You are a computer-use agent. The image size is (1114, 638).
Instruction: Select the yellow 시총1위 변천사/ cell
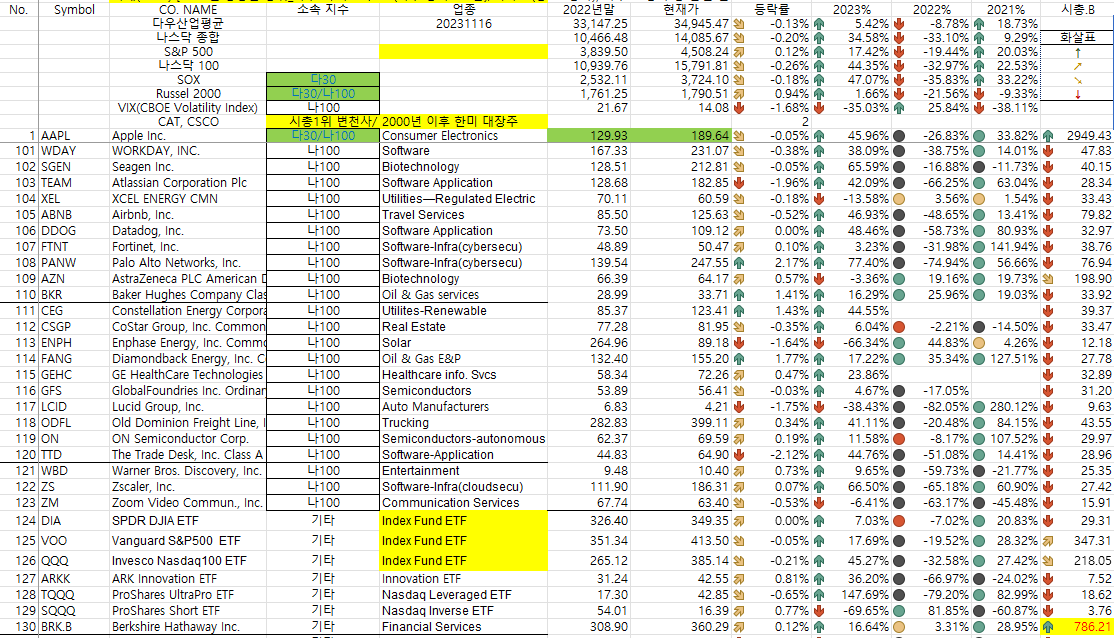pyautogui.click(x=323, y=121)
